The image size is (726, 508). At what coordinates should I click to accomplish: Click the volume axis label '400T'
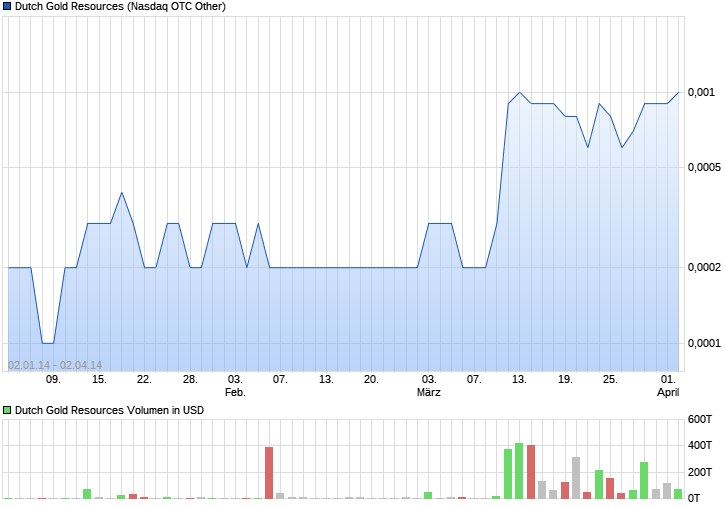click(x=700, y=445)
